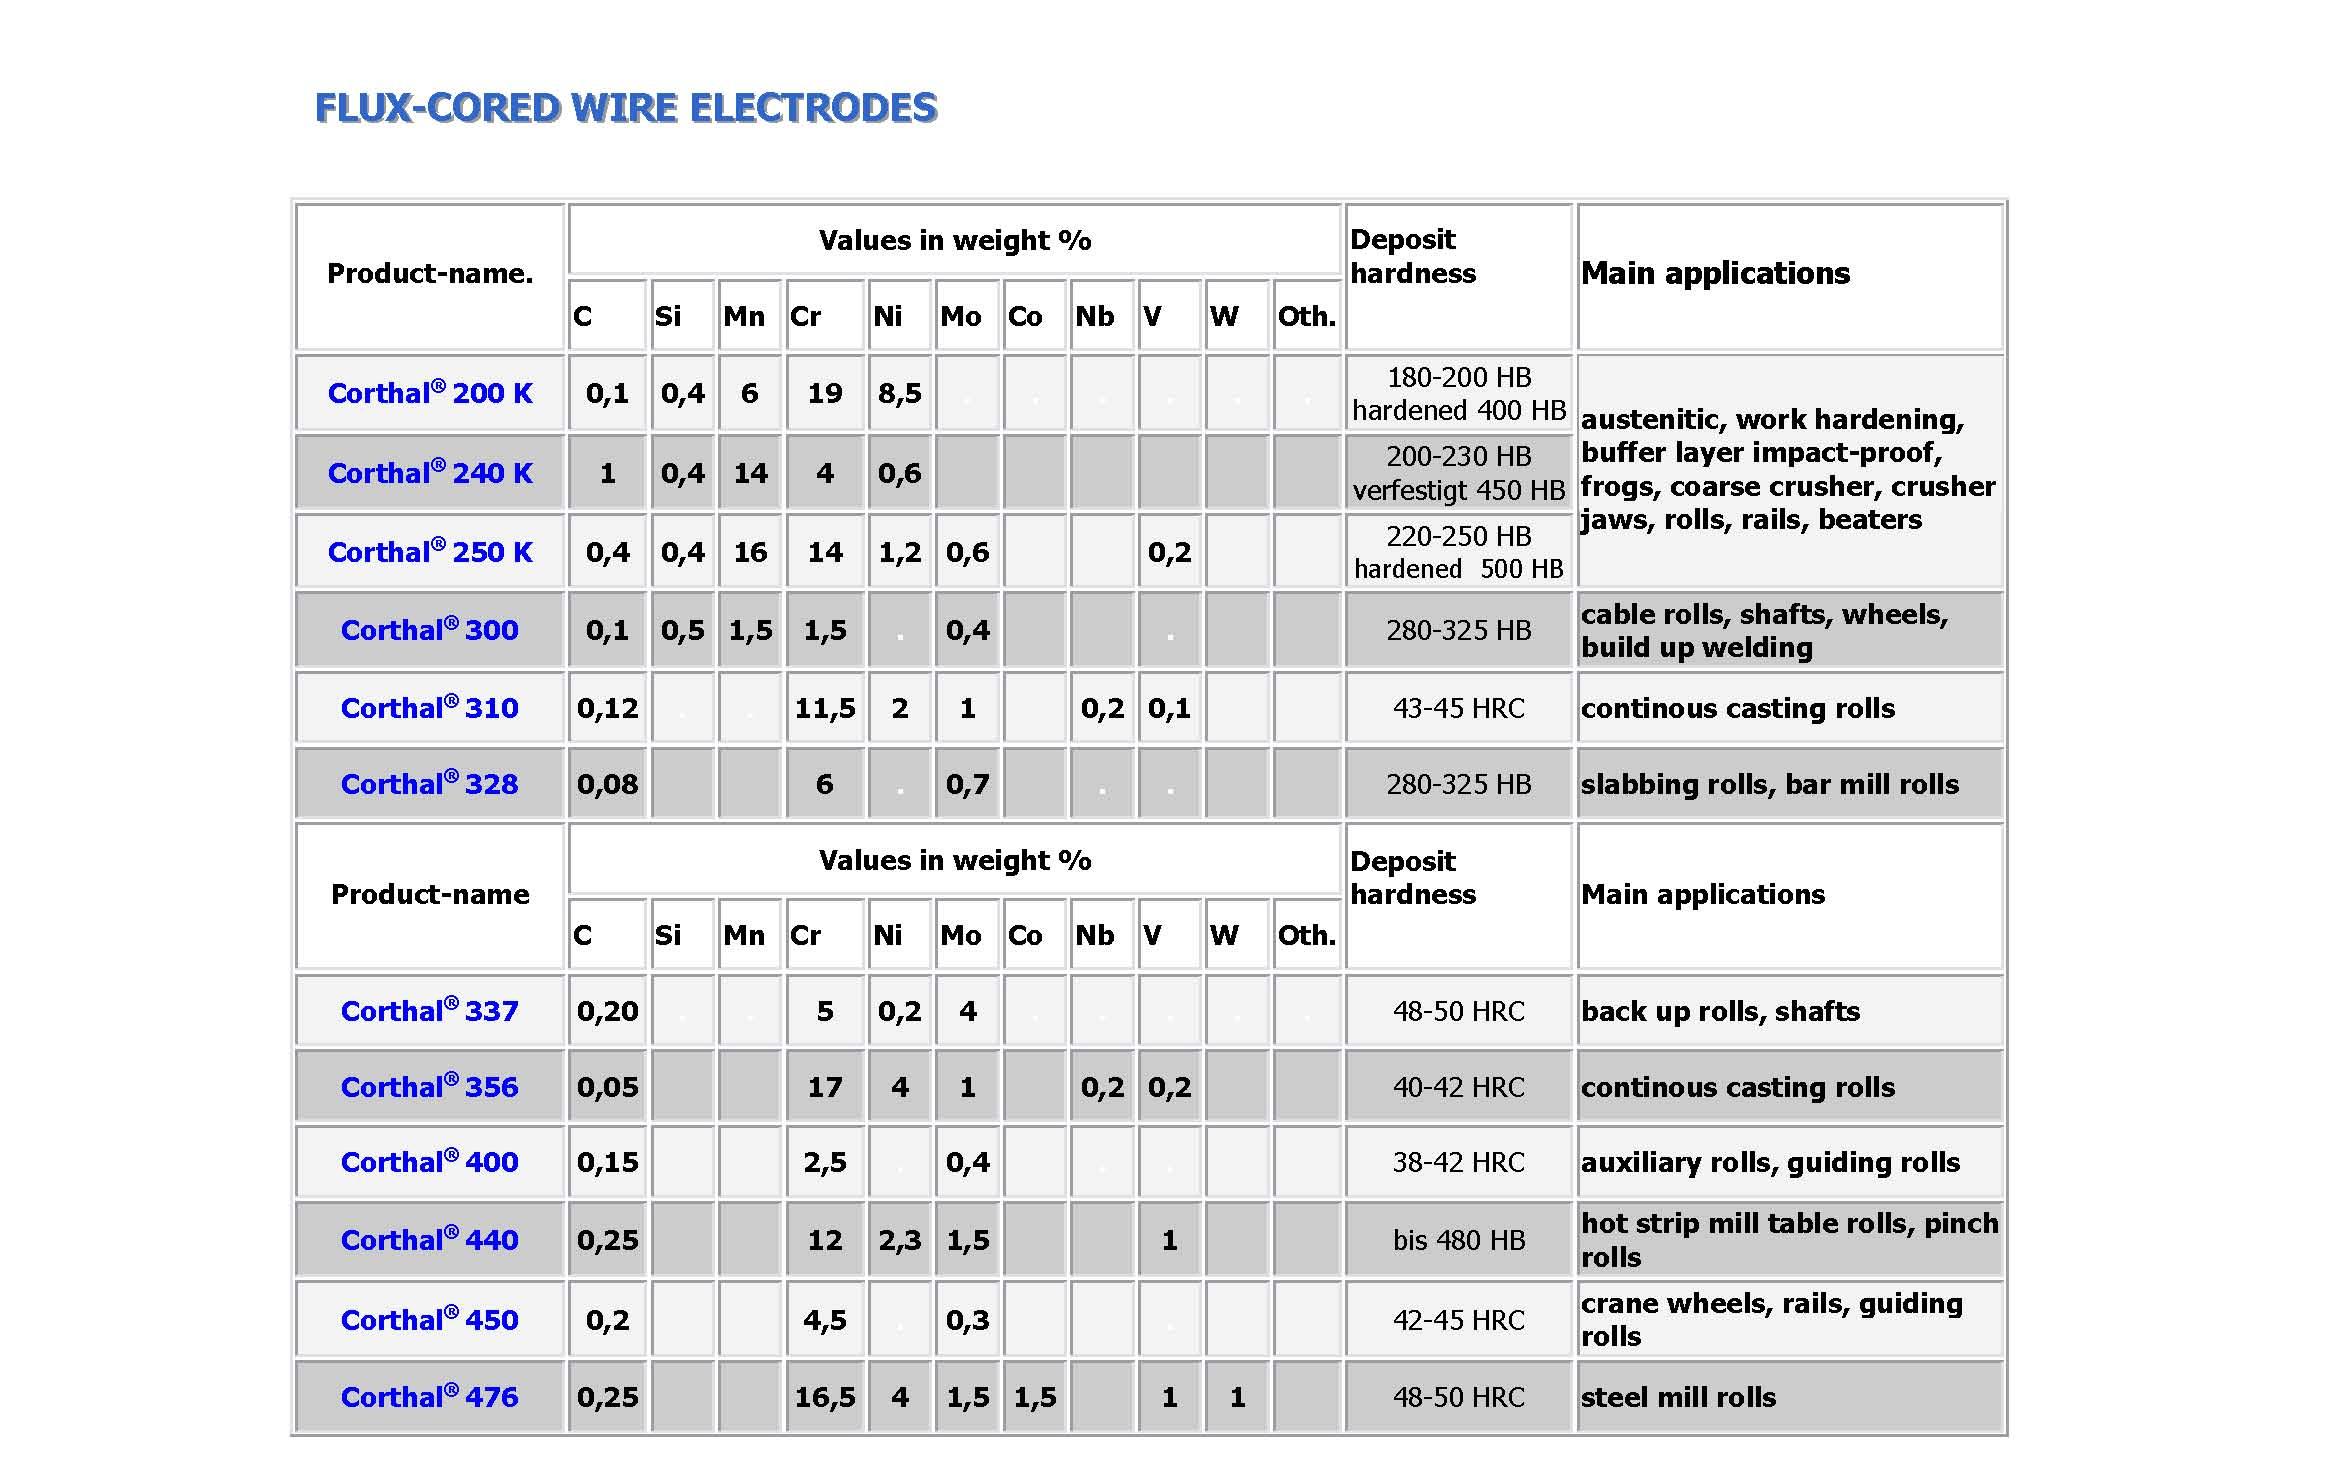2337x1471 pixels.
Task: Click the Mn value 16 for Corthal 250 K
Action: click(x=750, y=552)
